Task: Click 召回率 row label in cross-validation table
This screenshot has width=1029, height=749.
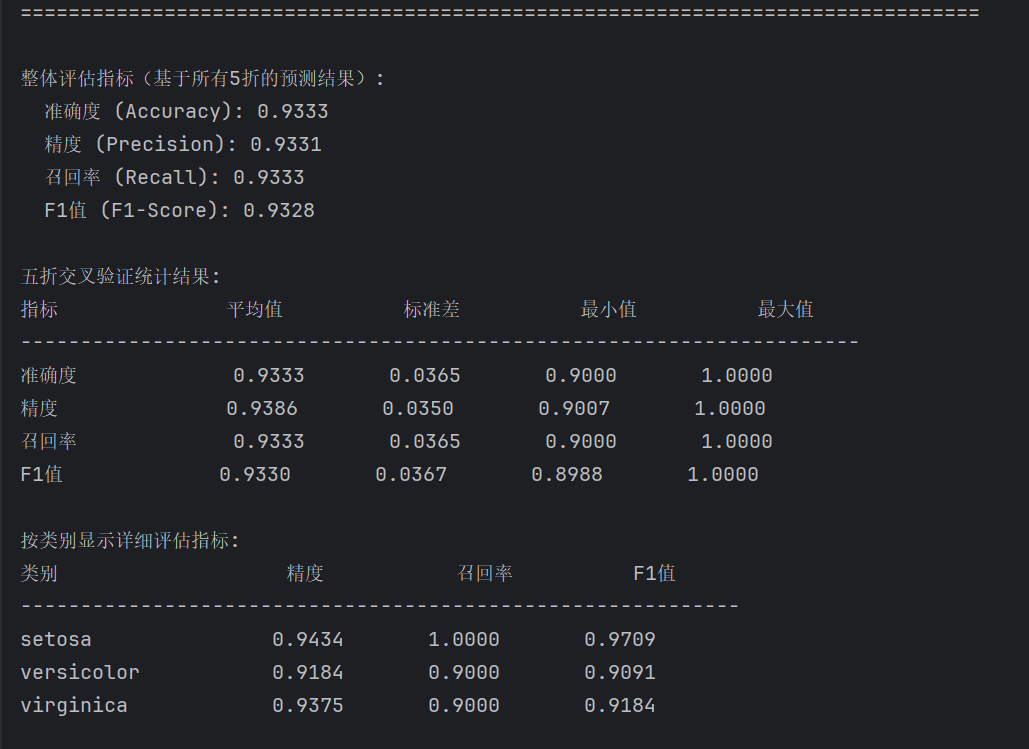Action: click(49, 441)
